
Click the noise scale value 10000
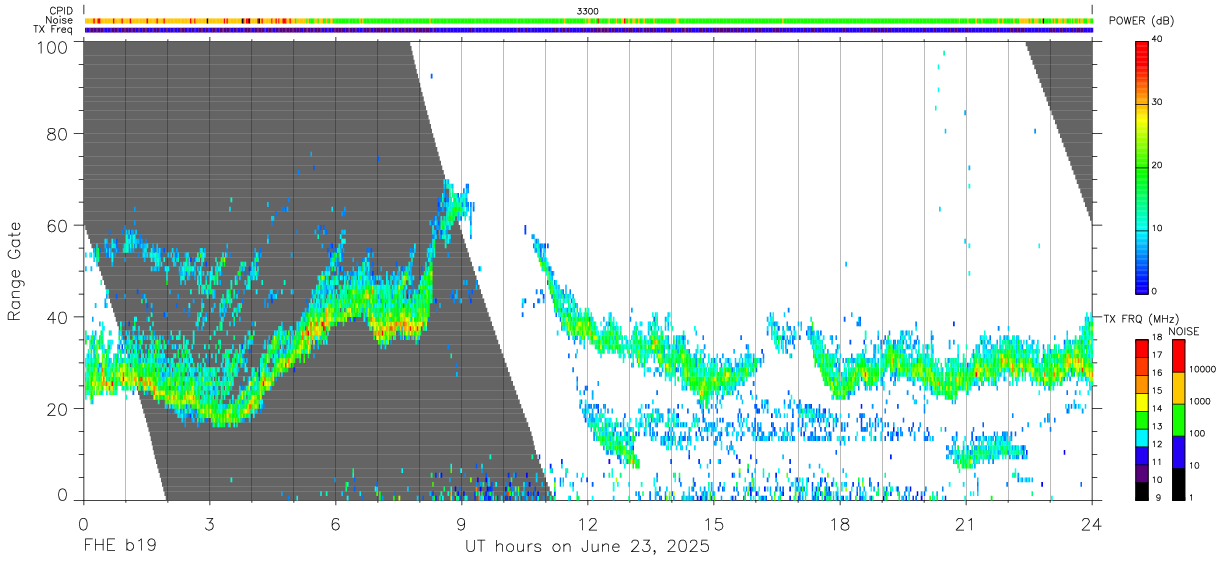(1202, 370)
